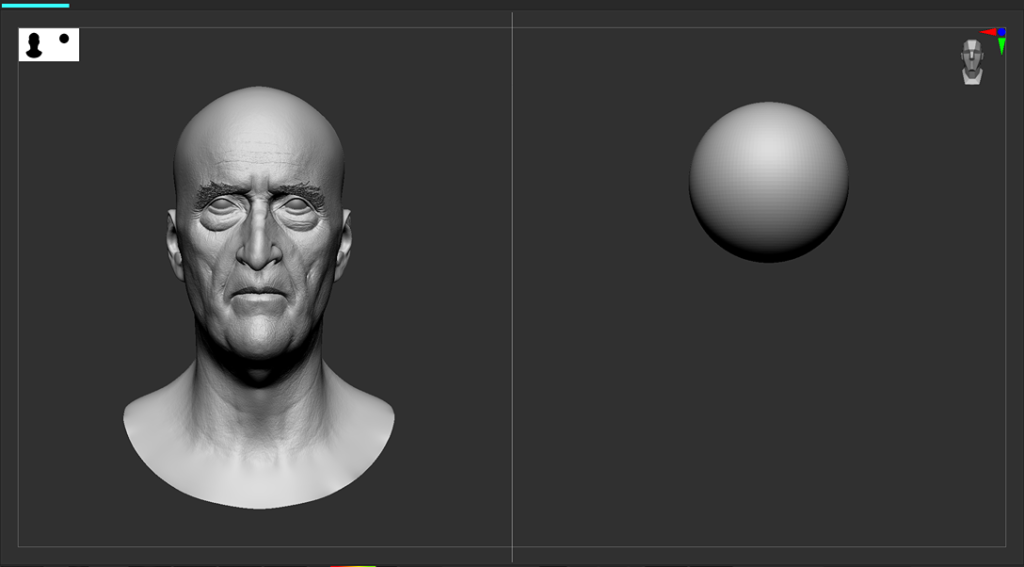Click the blue Z axis indicator

point(1002,32)
